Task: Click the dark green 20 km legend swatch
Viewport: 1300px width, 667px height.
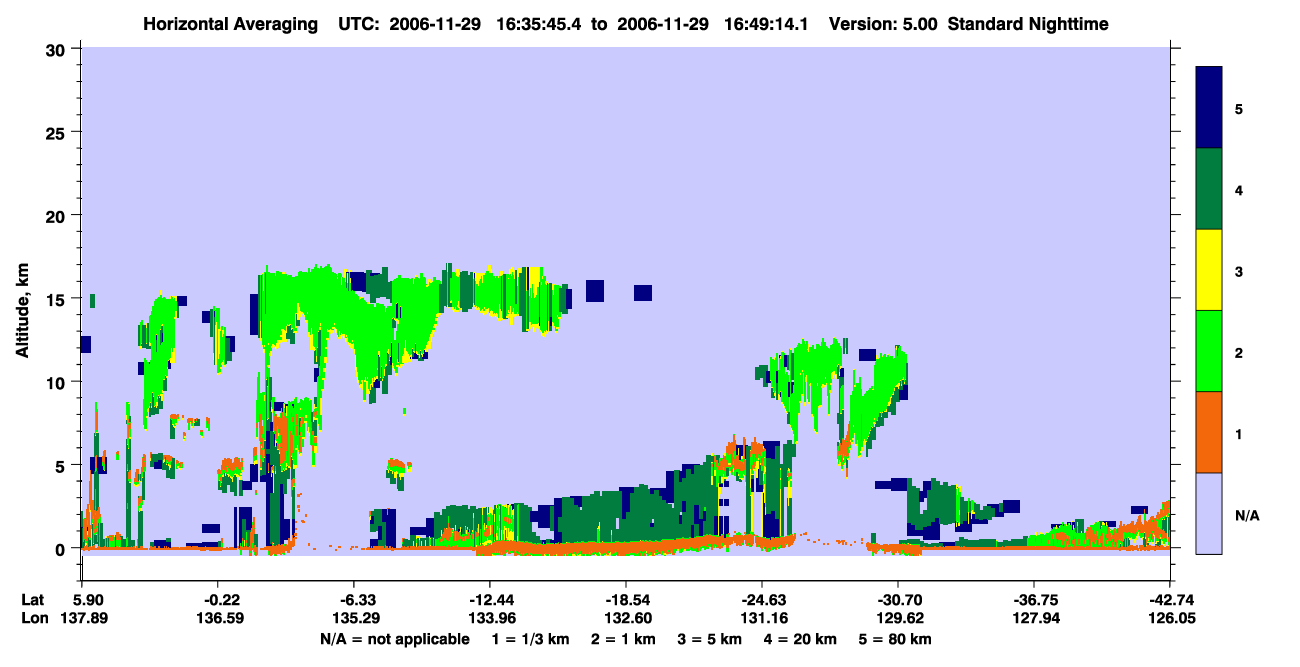Action: (x=1209, y=189)
